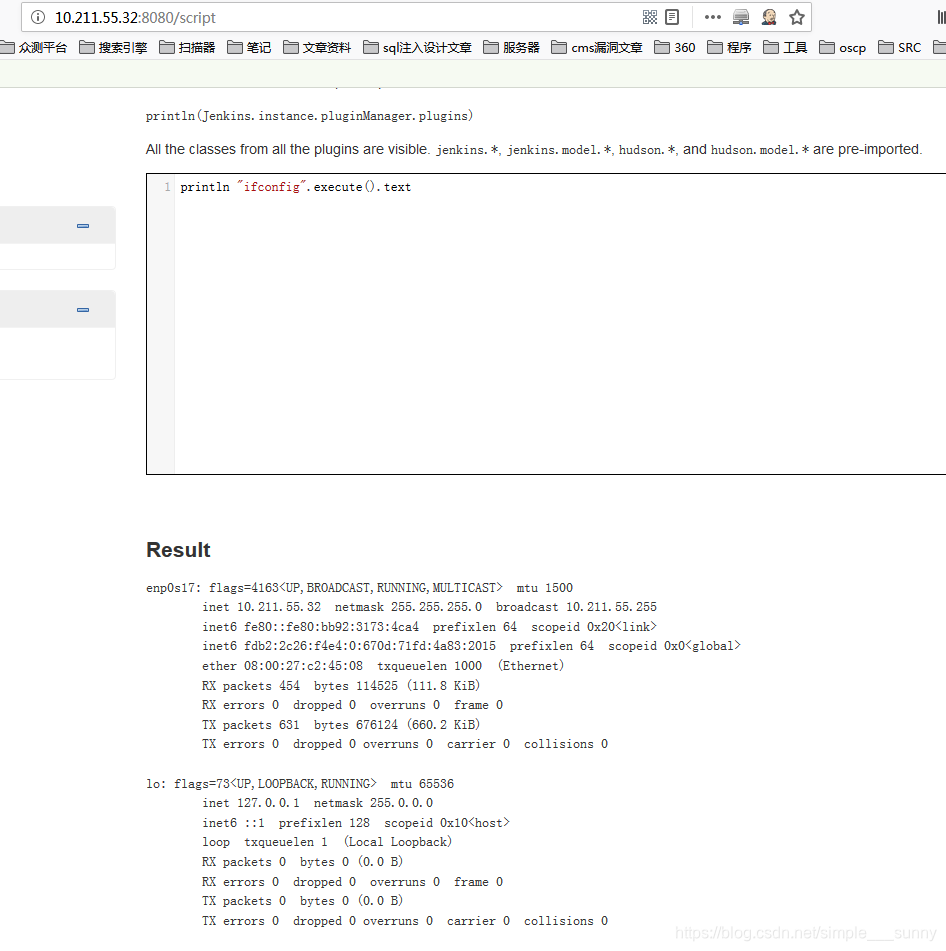Click the lo: flags=73 loopback line
Screen dimensions: 946x951
[300, 784]
